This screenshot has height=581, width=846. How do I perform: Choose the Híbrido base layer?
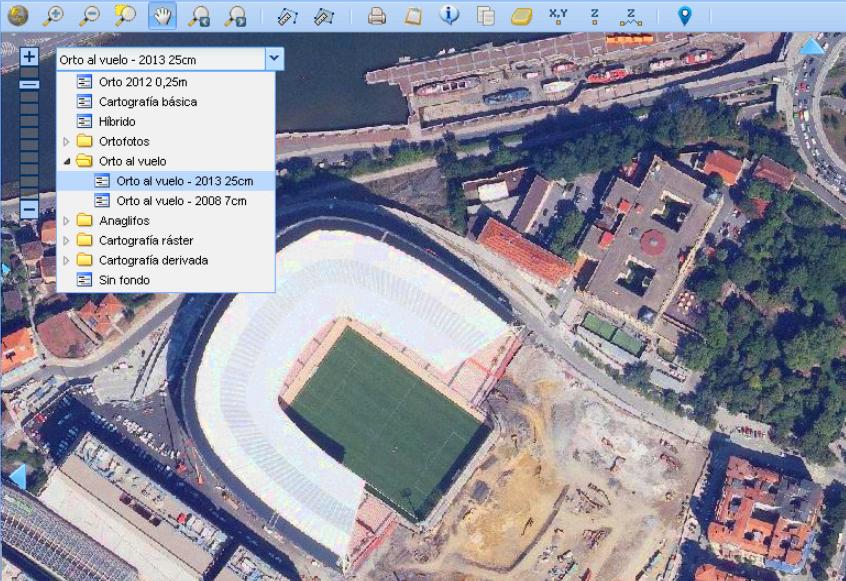[x=117, y=122]
